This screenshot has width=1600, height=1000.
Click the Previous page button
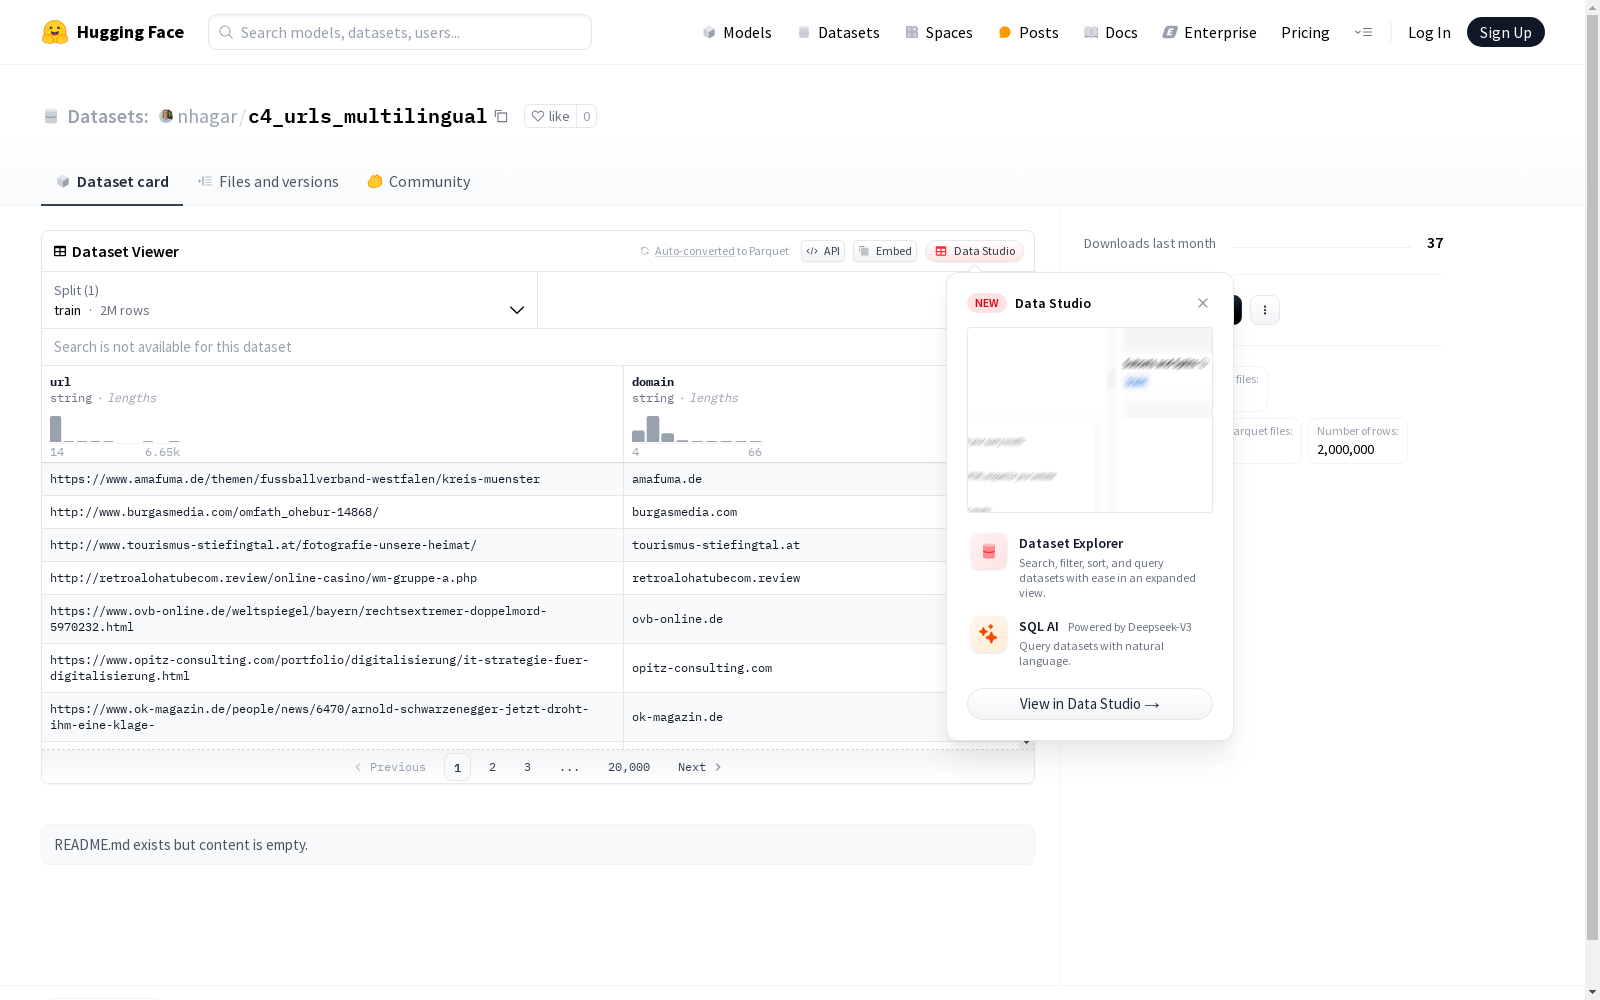(x=390, y=767)
